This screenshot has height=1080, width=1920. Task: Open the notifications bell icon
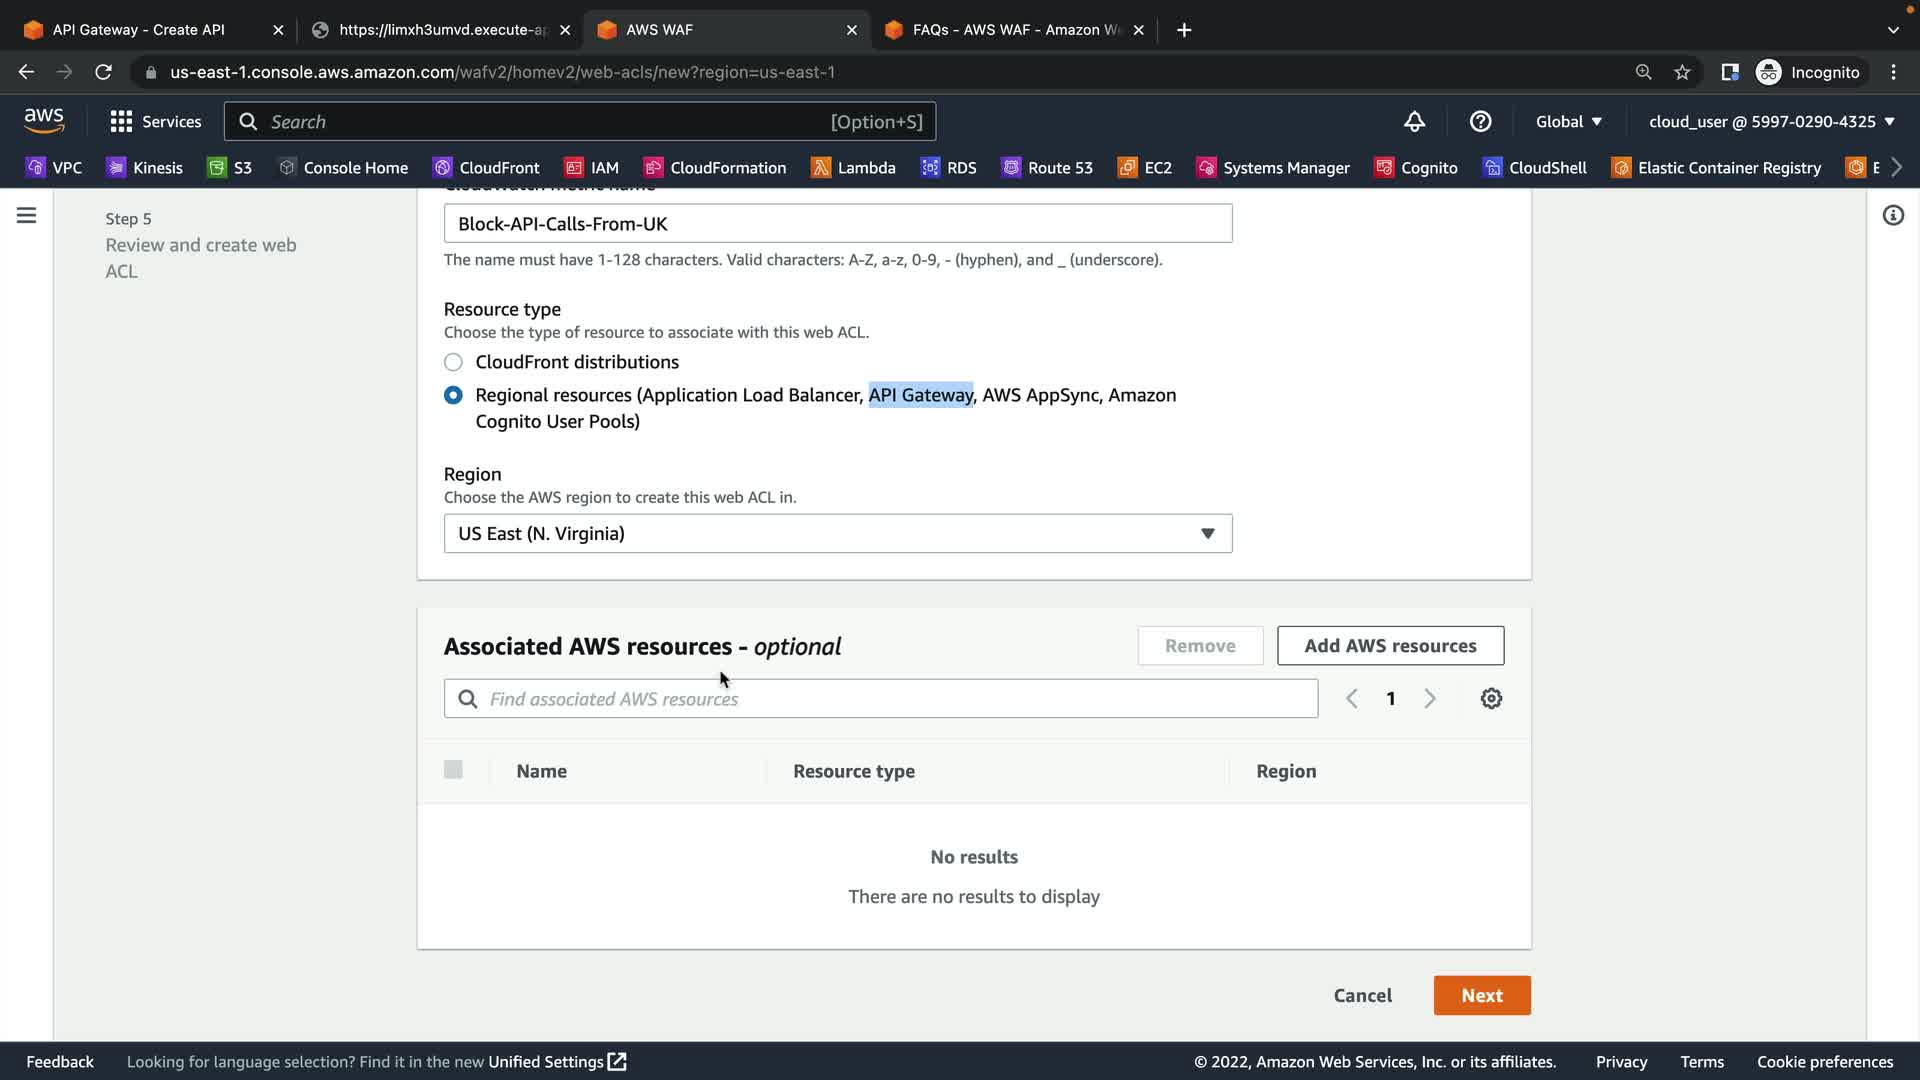click(x=1414, y=122)
